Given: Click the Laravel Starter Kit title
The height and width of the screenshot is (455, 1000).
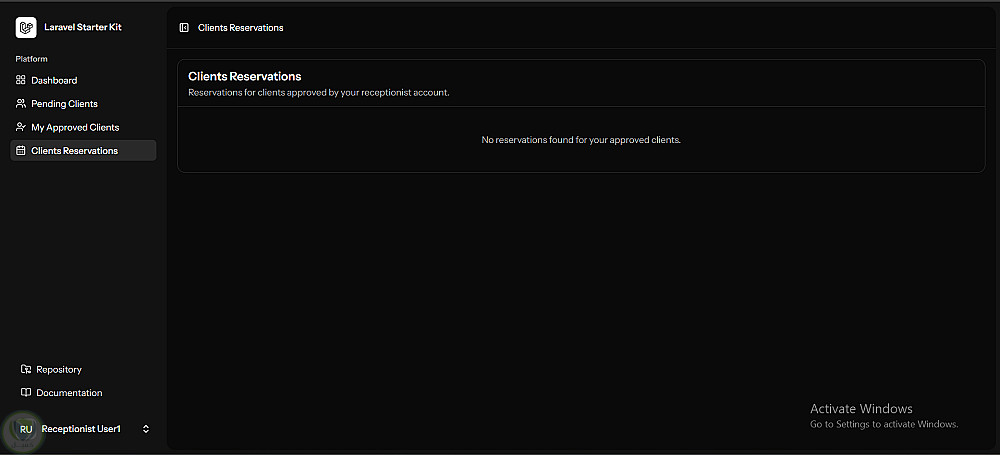Looking at the screenshot, I should click(x=83, y=28).
